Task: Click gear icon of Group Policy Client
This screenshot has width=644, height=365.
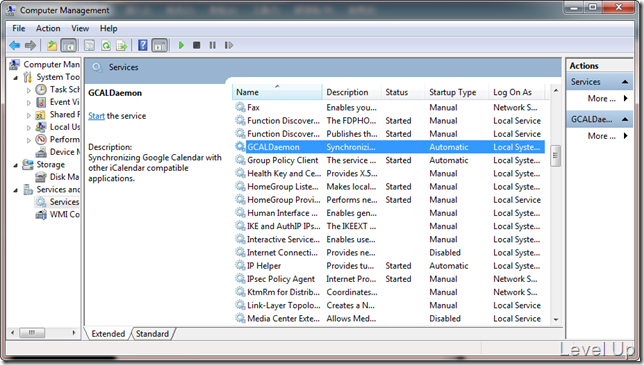Action: coord(240,160)
